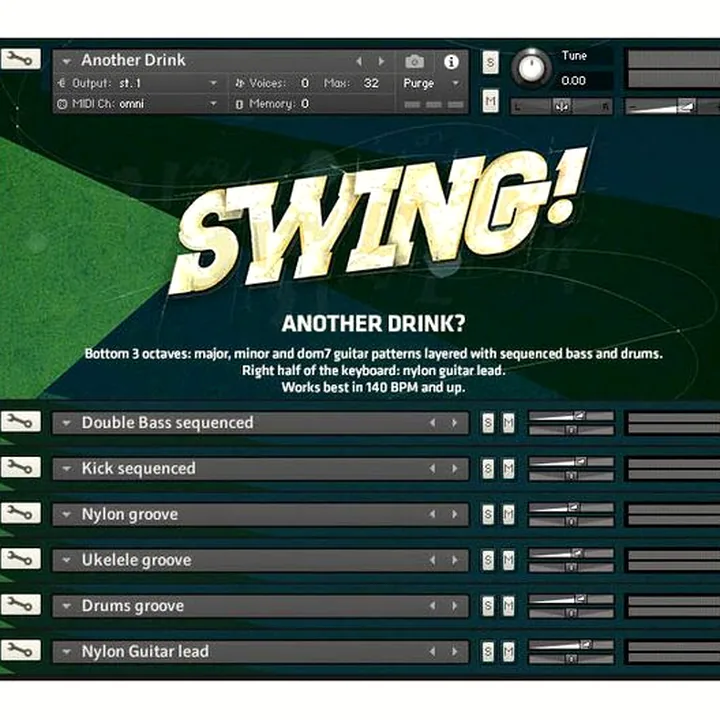720x720 pixels.
Task: Open wrench editor for Kick sequenced
Action: tap(21, 467)
